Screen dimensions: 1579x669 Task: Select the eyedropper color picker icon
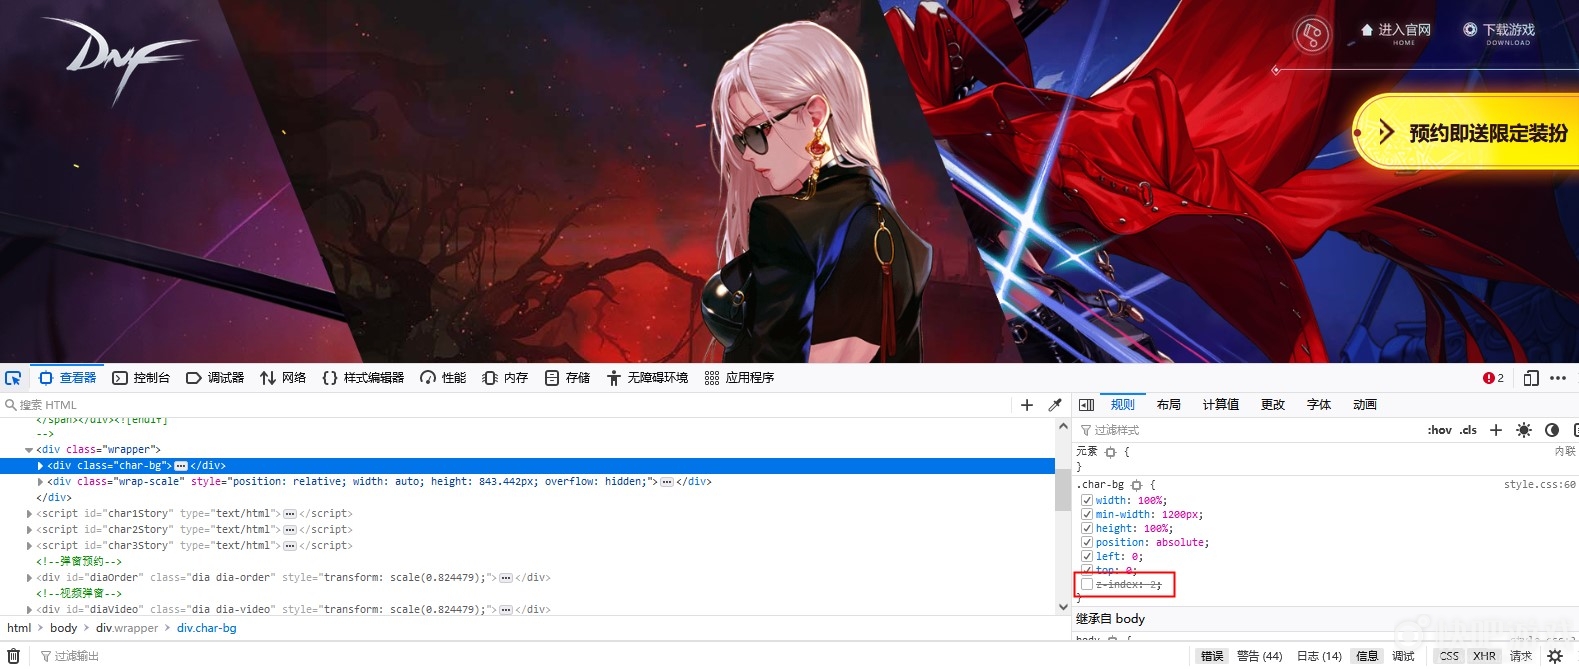1054,405
